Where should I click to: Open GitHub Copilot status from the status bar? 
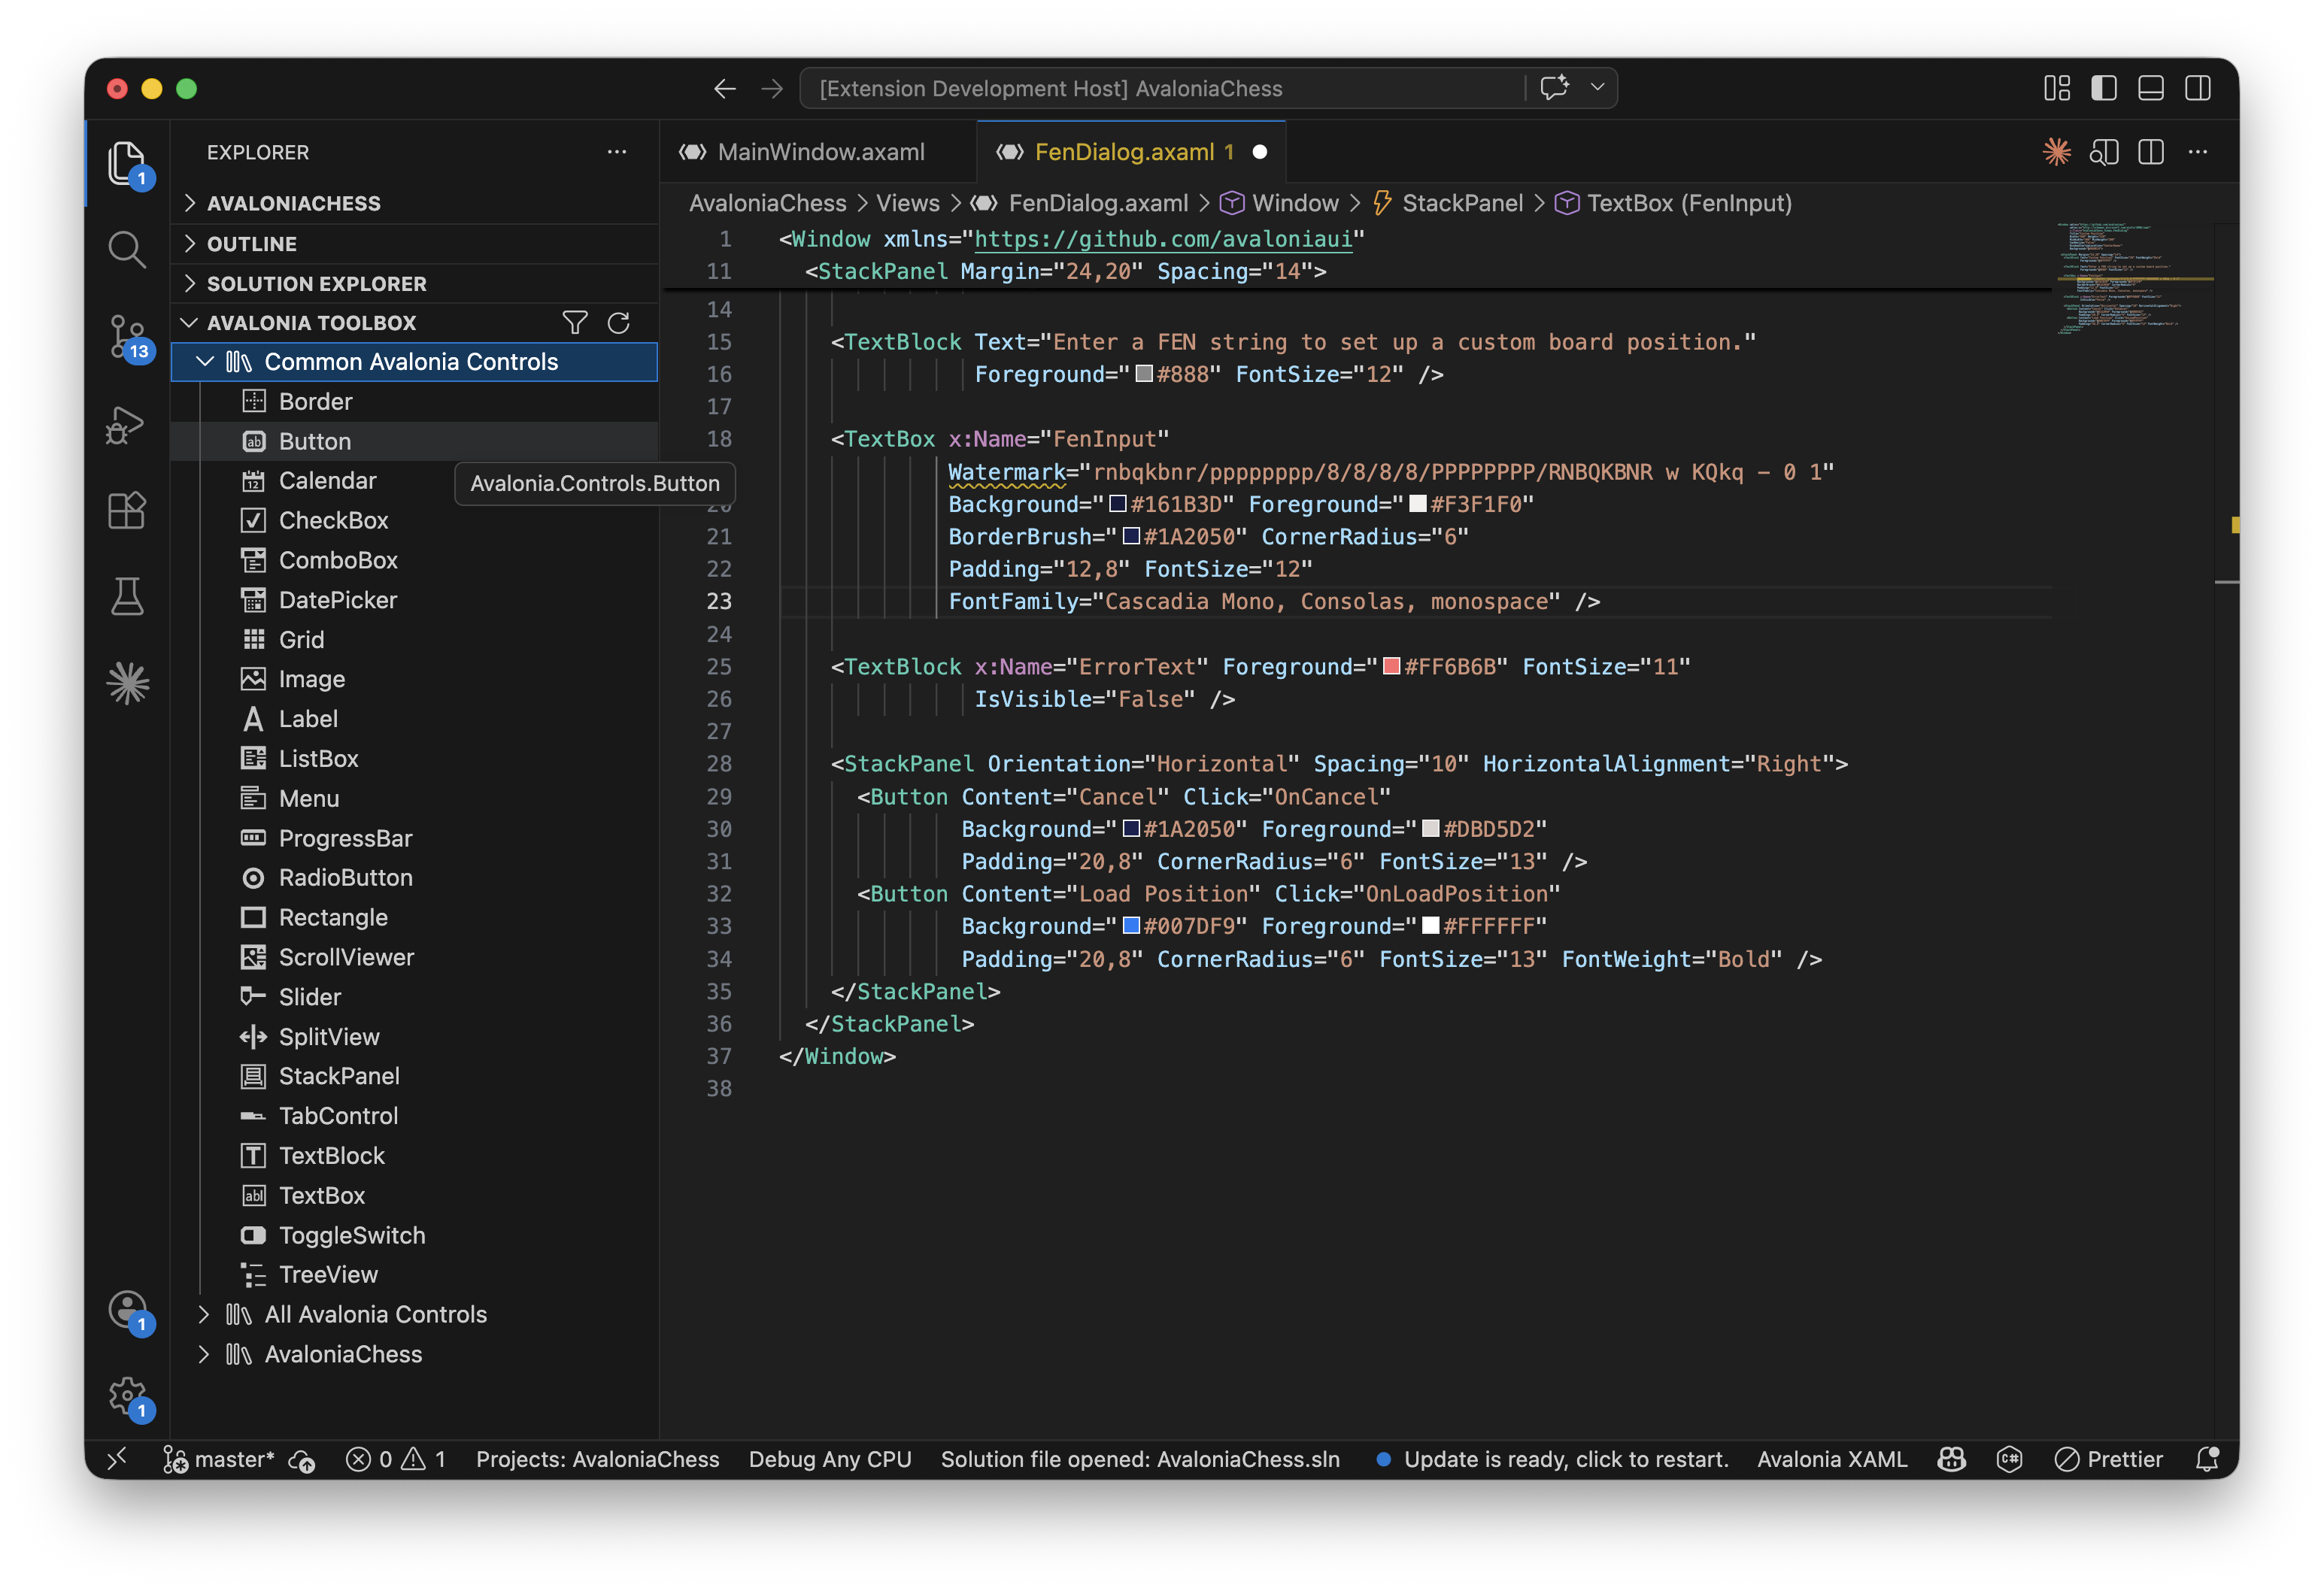click(x=1951, y=1459)
